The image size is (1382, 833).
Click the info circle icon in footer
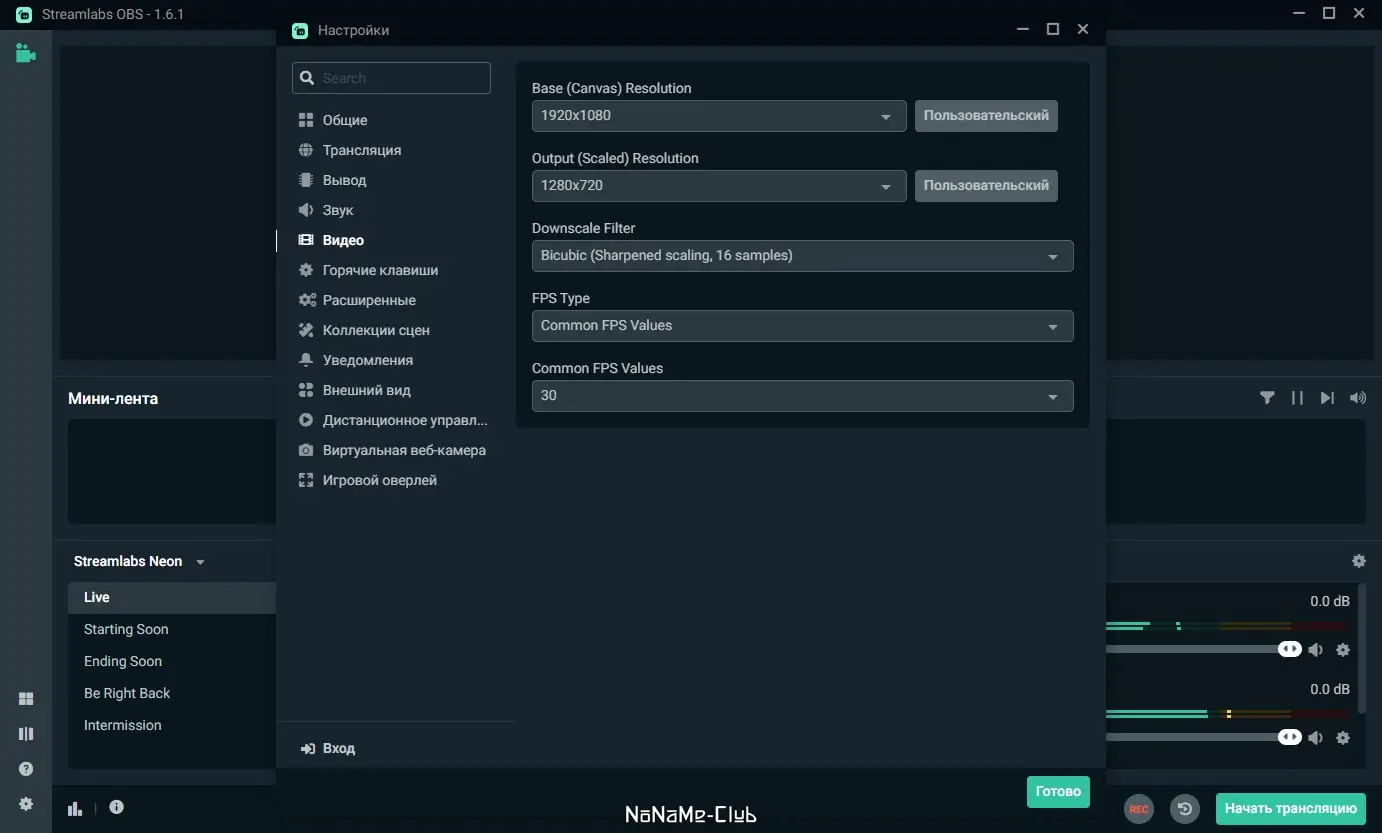tap(117, 807)
